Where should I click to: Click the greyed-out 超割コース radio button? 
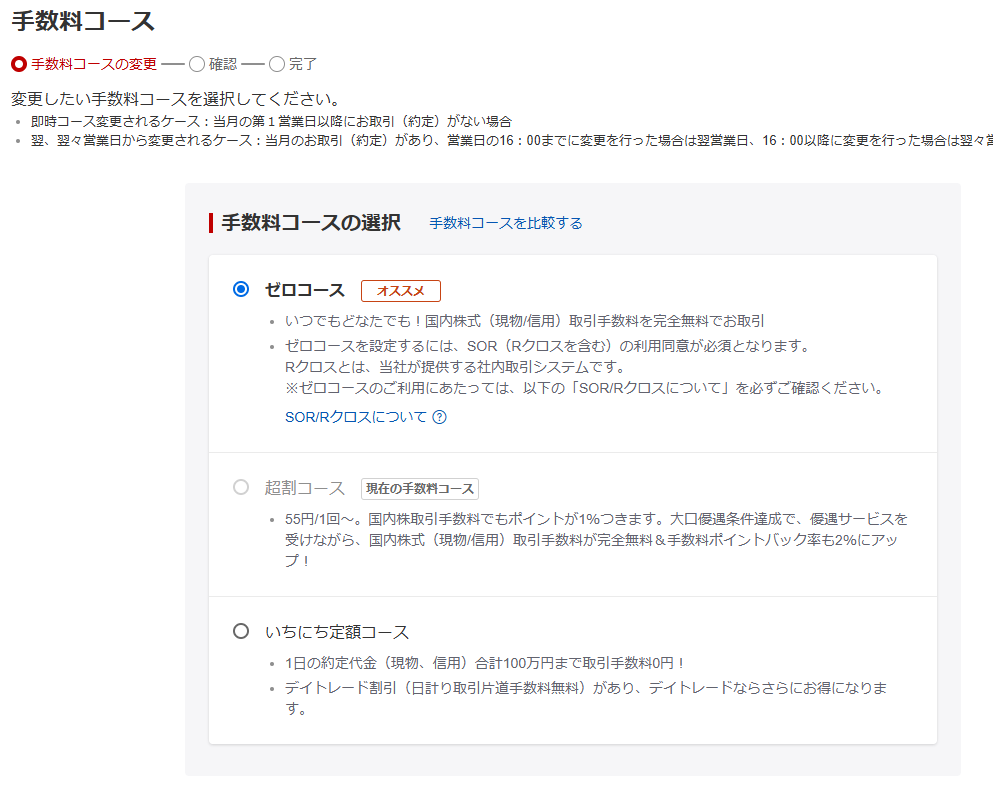click(241, 487)
